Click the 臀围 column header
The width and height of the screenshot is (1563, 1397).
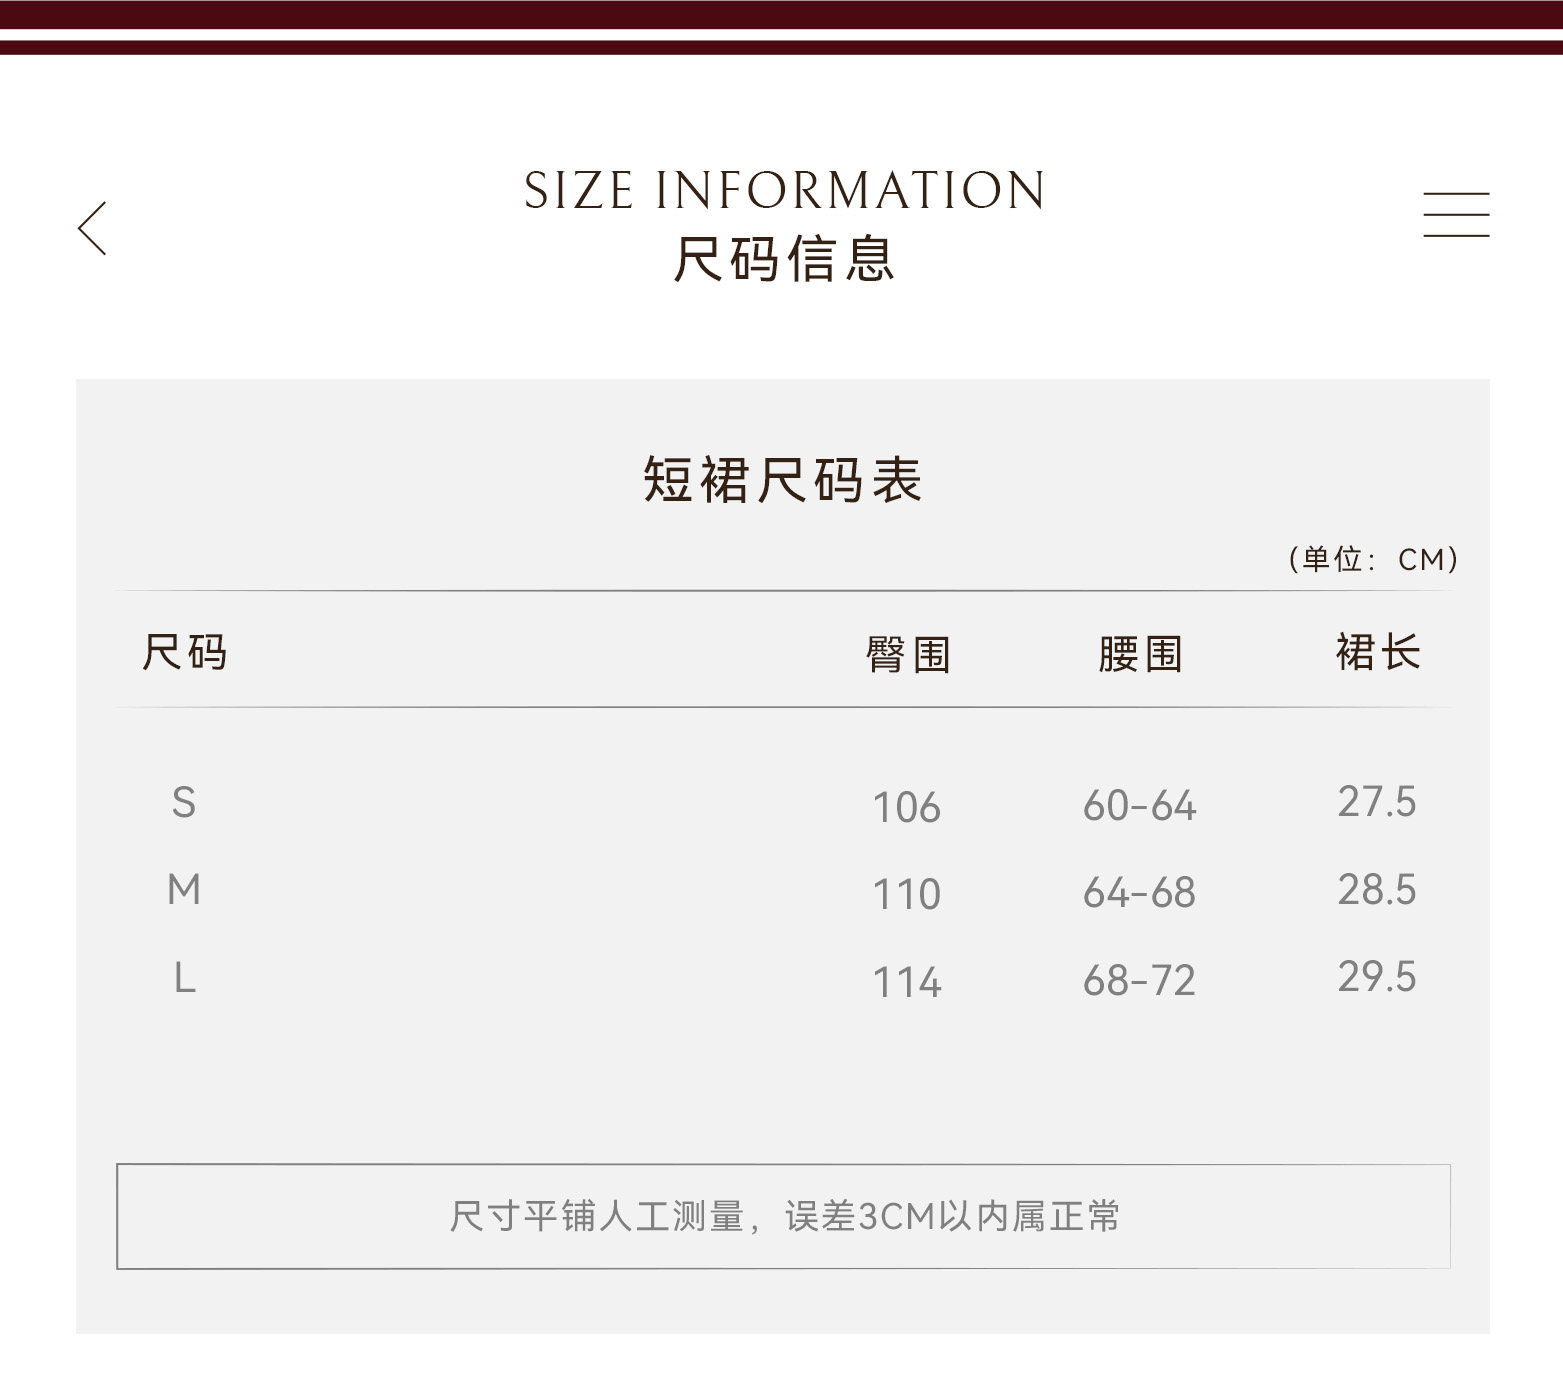click(907, 655)
